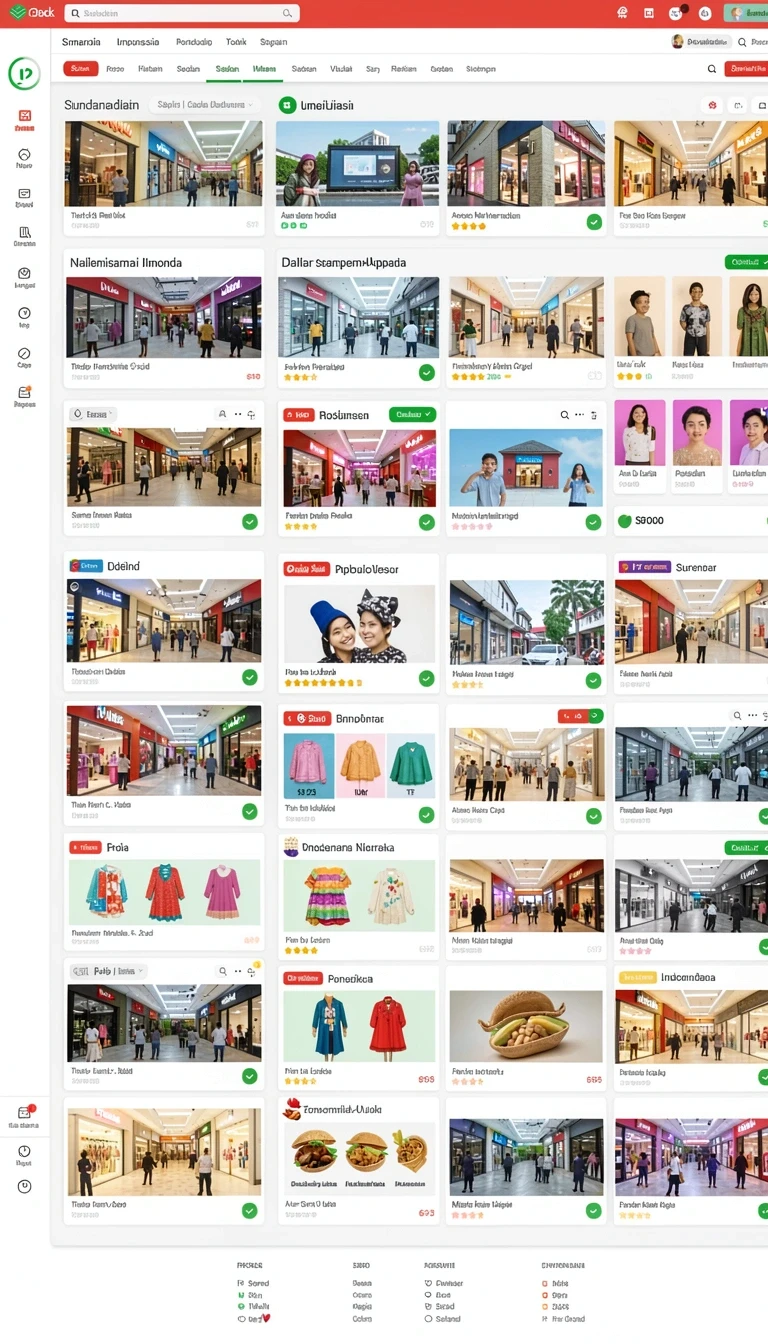Switch to the Pondadip top tab
Viewport: 768px width, 1344px height.
(x=194, y=42)
